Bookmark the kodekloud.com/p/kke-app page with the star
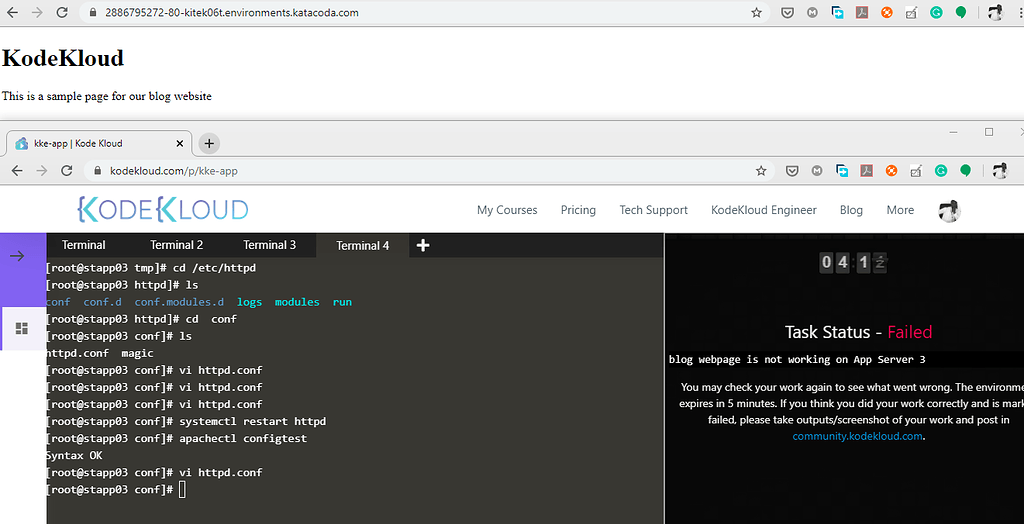 click(761, 171)
